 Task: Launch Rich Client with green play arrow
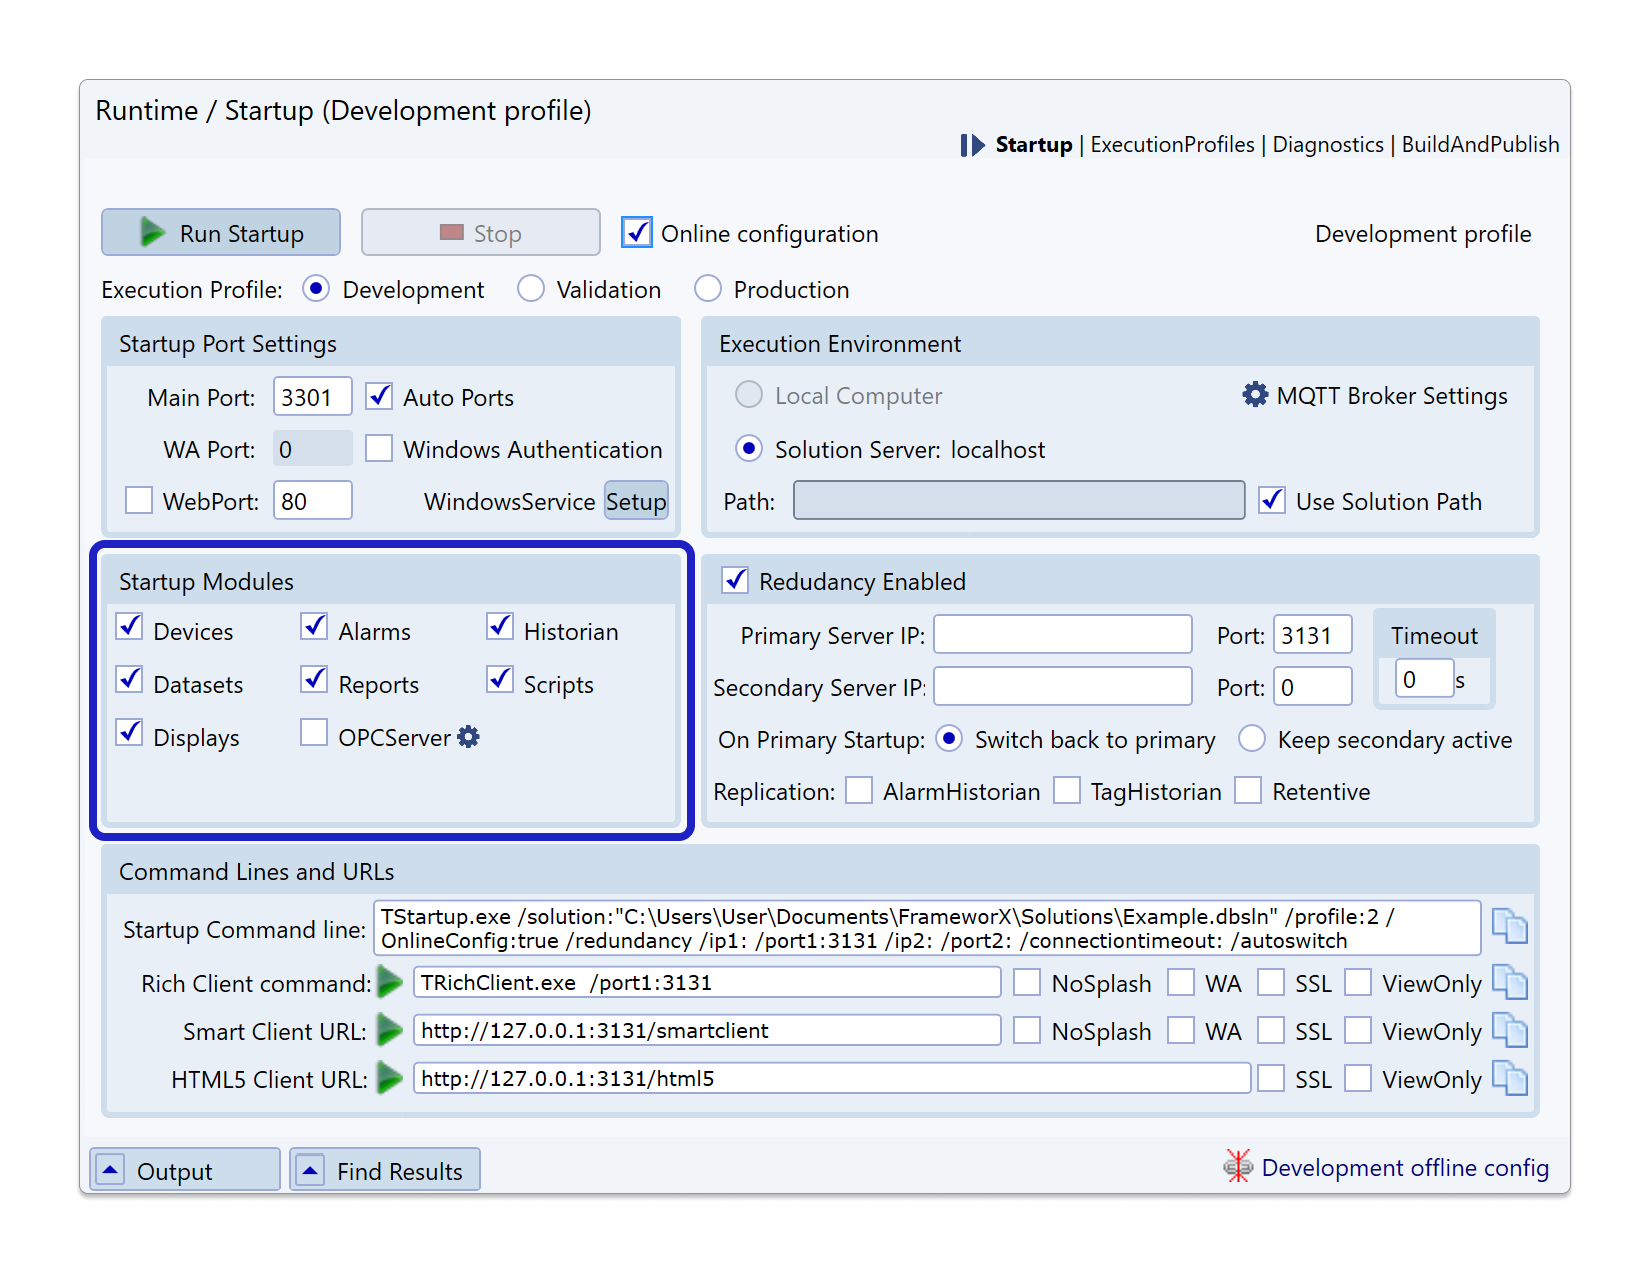390,983
